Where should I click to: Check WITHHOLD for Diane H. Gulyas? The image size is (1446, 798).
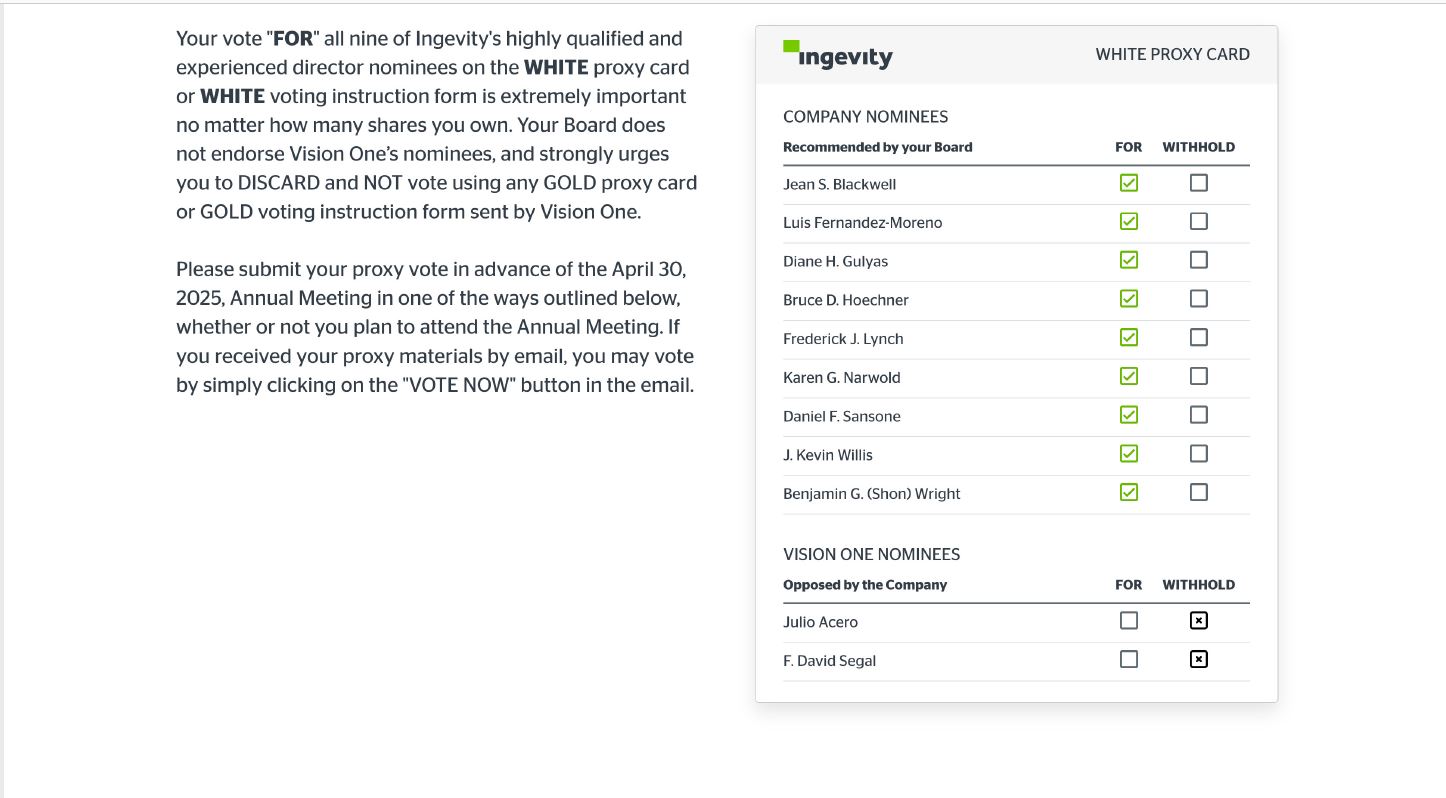(x=1199, y=260)
